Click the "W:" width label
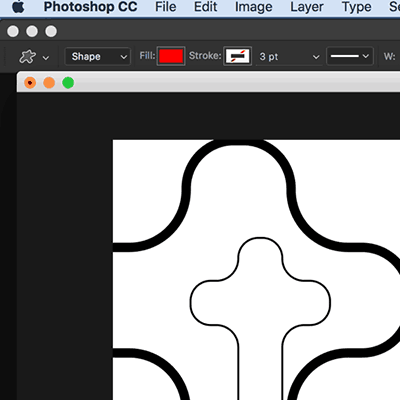Image resolution: width=400 pixels, height=400 pixels. 389,56
